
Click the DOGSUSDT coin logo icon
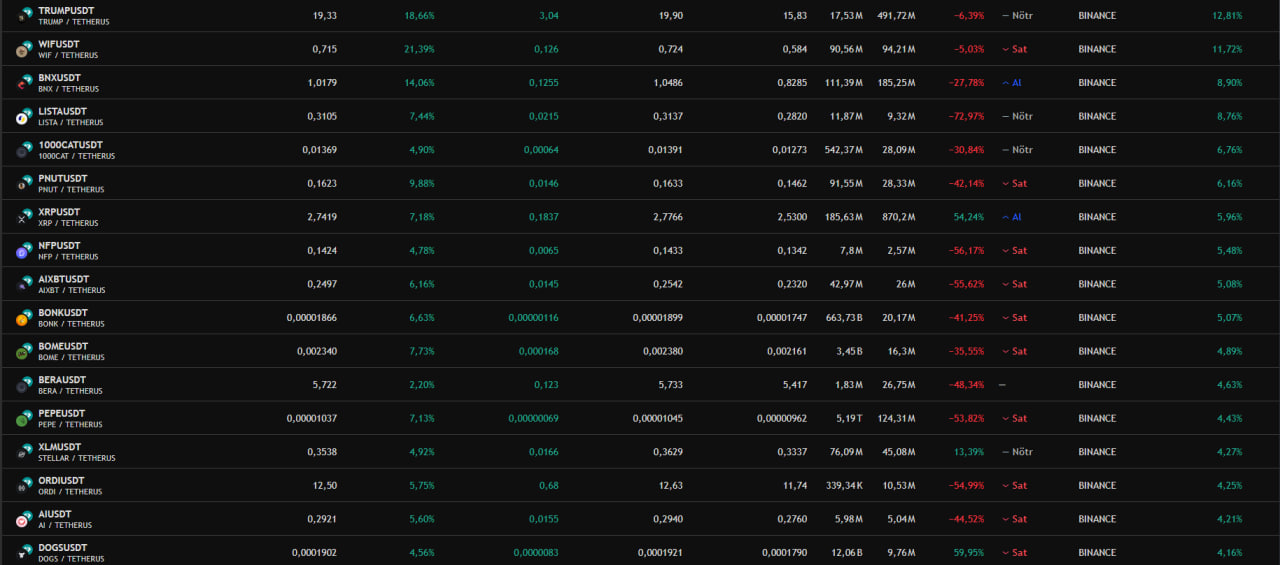pyautogui.click(x=24, y=552)
